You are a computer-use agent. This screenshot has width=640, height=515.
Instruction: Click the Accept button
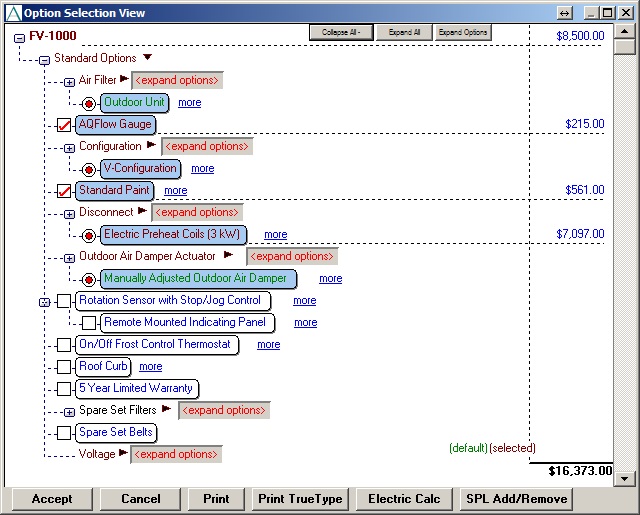point(52,499)
